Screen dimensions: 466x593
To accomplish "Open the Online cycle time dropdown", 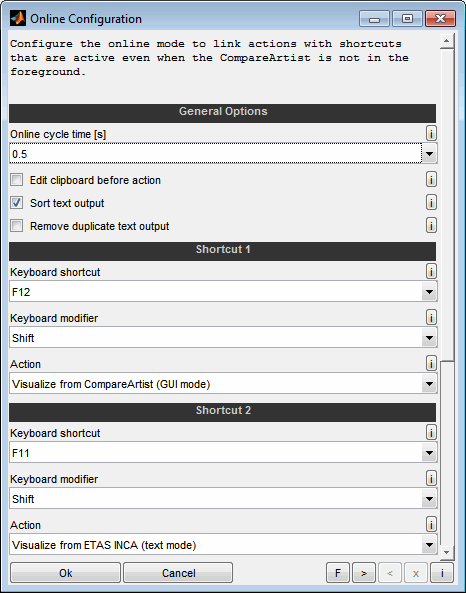I will [429, 154].
